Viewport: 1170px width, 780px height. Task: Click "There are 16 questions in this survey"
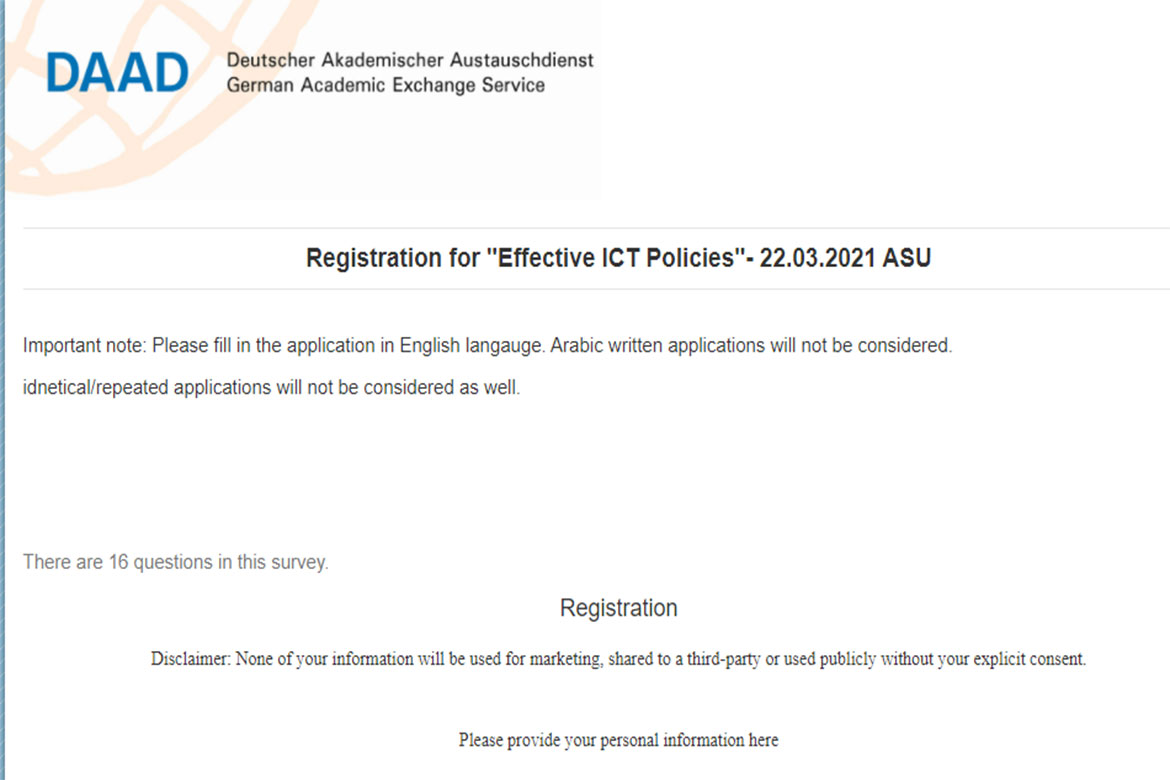176,562
